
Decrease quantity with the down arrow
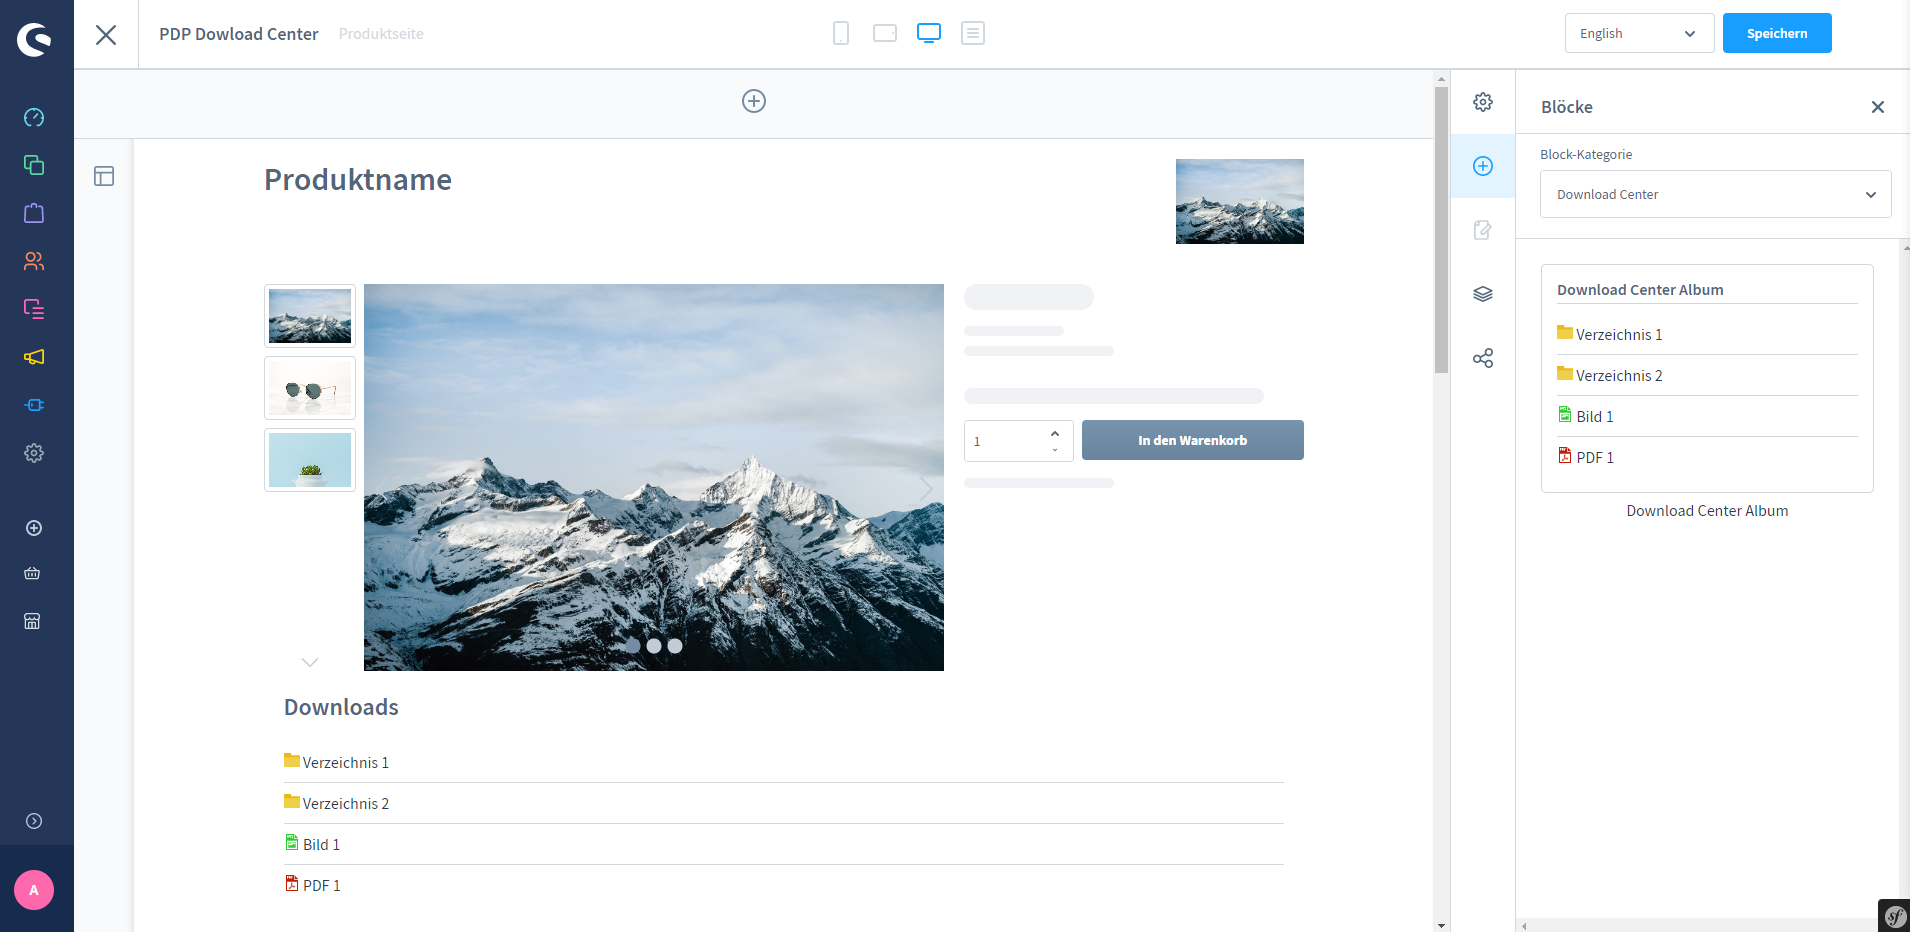[1055, 450]
